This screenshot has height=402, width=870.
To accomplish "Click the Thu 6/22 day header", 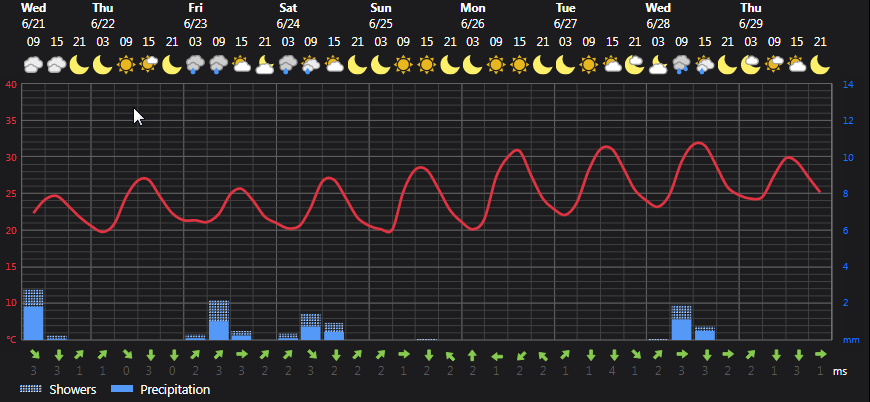I will pos(103,16).
